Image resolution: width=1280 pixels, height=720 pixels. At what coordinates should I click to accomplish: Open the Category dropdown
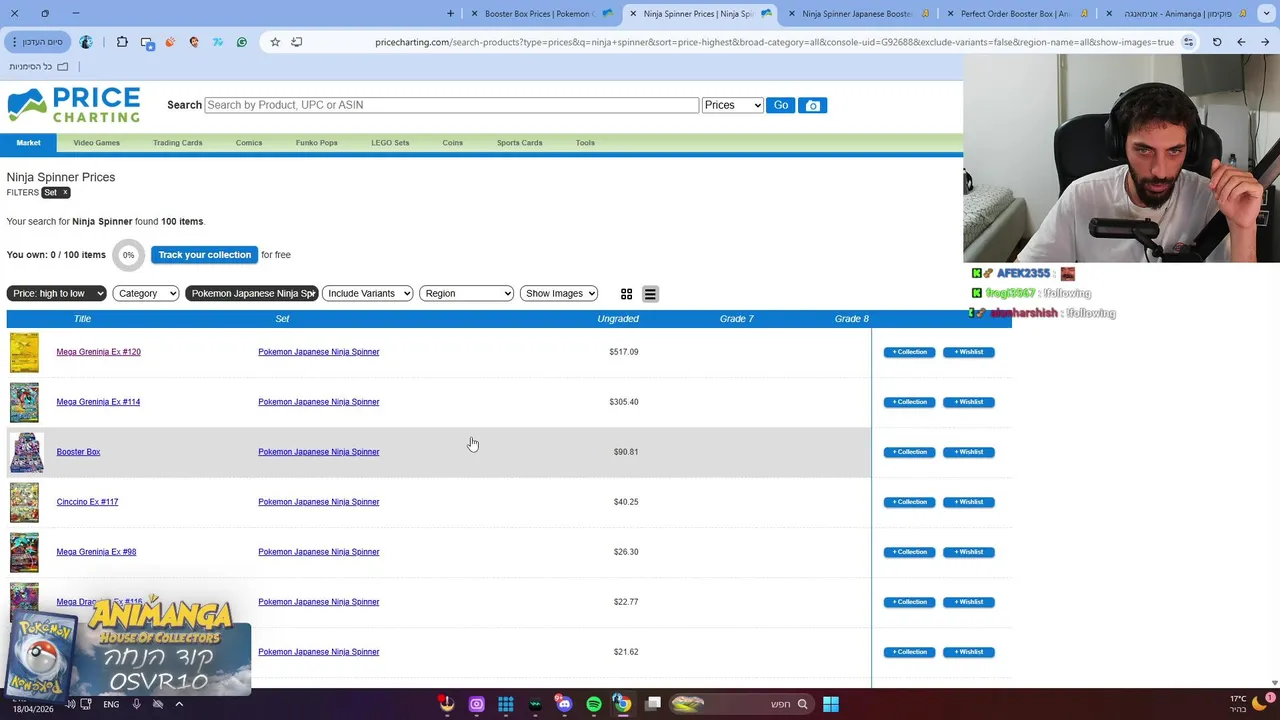pos(146,293)
